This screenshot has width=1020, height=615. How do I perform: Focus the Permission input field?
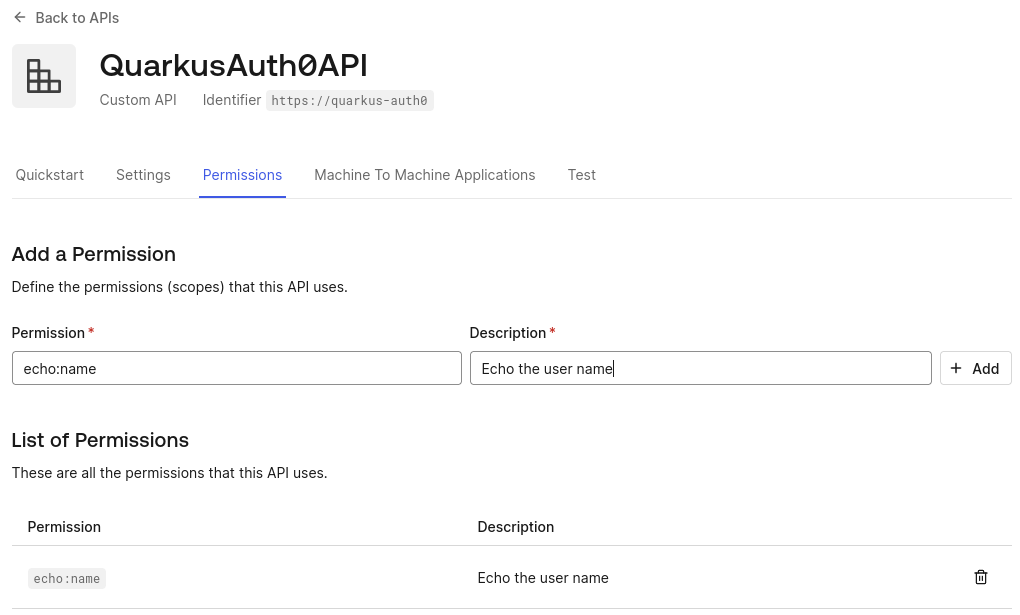click(237, 368)
